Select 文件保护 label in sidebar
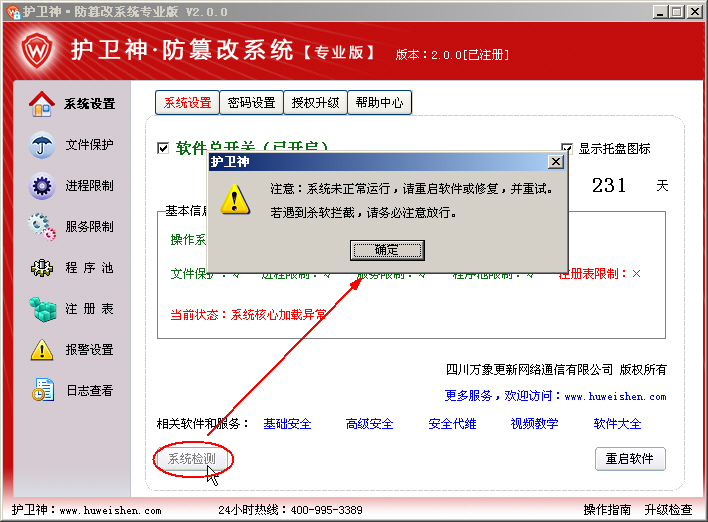This screenshot has height=522, width=708. 89,144
